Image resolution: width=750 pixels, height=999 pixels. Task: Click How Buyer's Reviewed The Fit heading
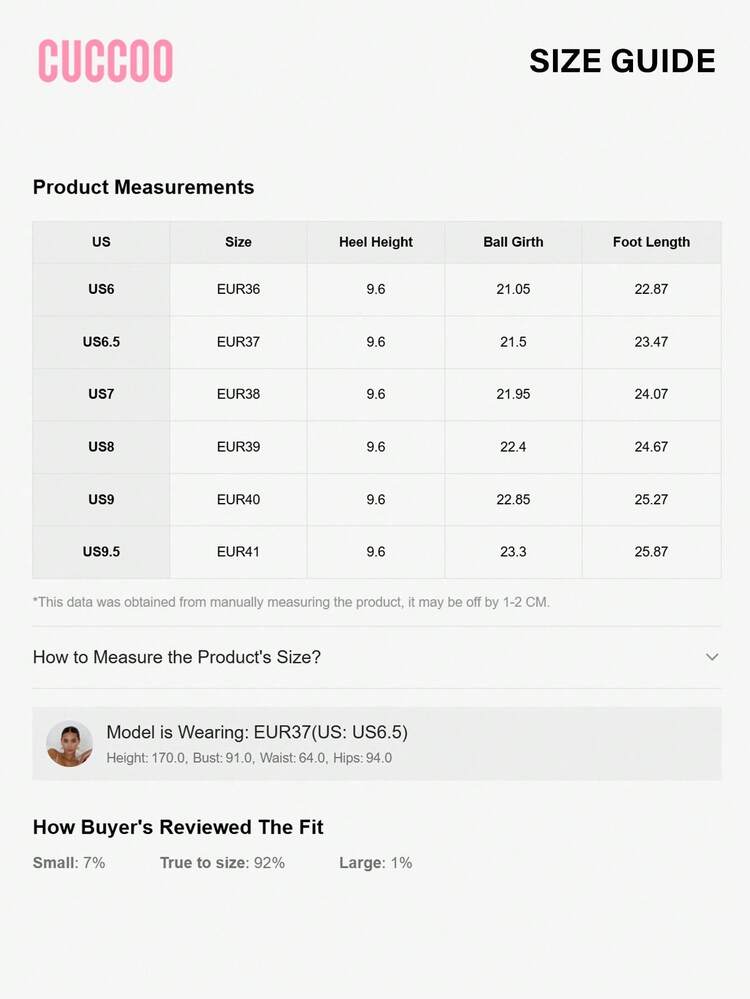(178, 827)
